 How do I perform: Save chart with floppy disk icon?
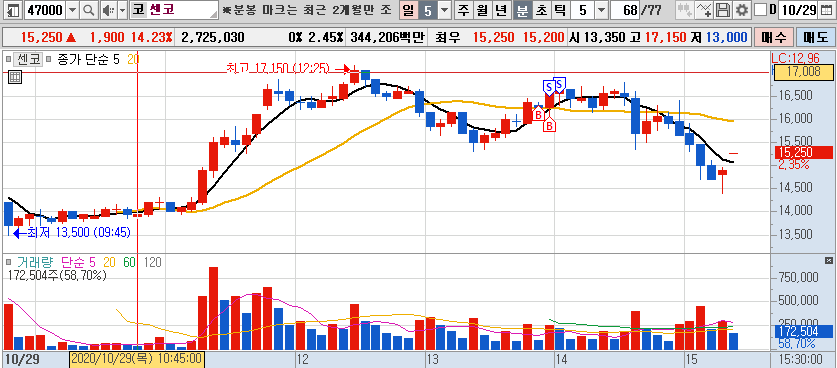pos(723,10)
